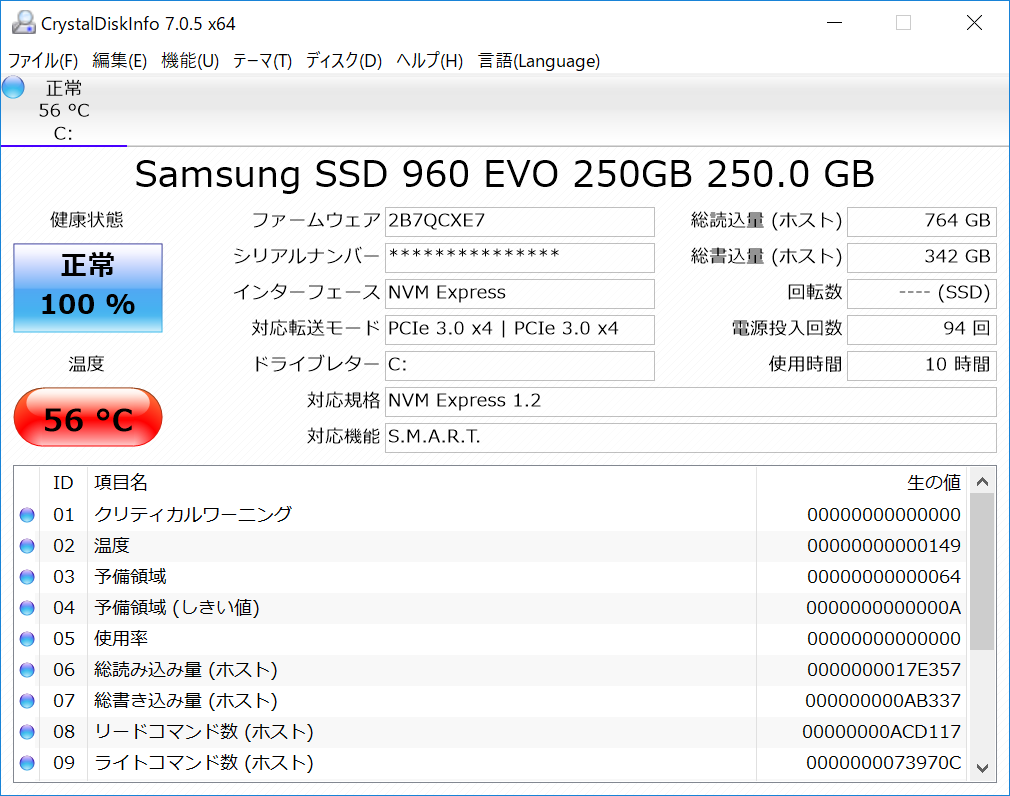Image resolution: width=1010 pixels, height=796 pixels.
Task: Click the firmware field 2B7QCXE7
Action: coord(520,222)
